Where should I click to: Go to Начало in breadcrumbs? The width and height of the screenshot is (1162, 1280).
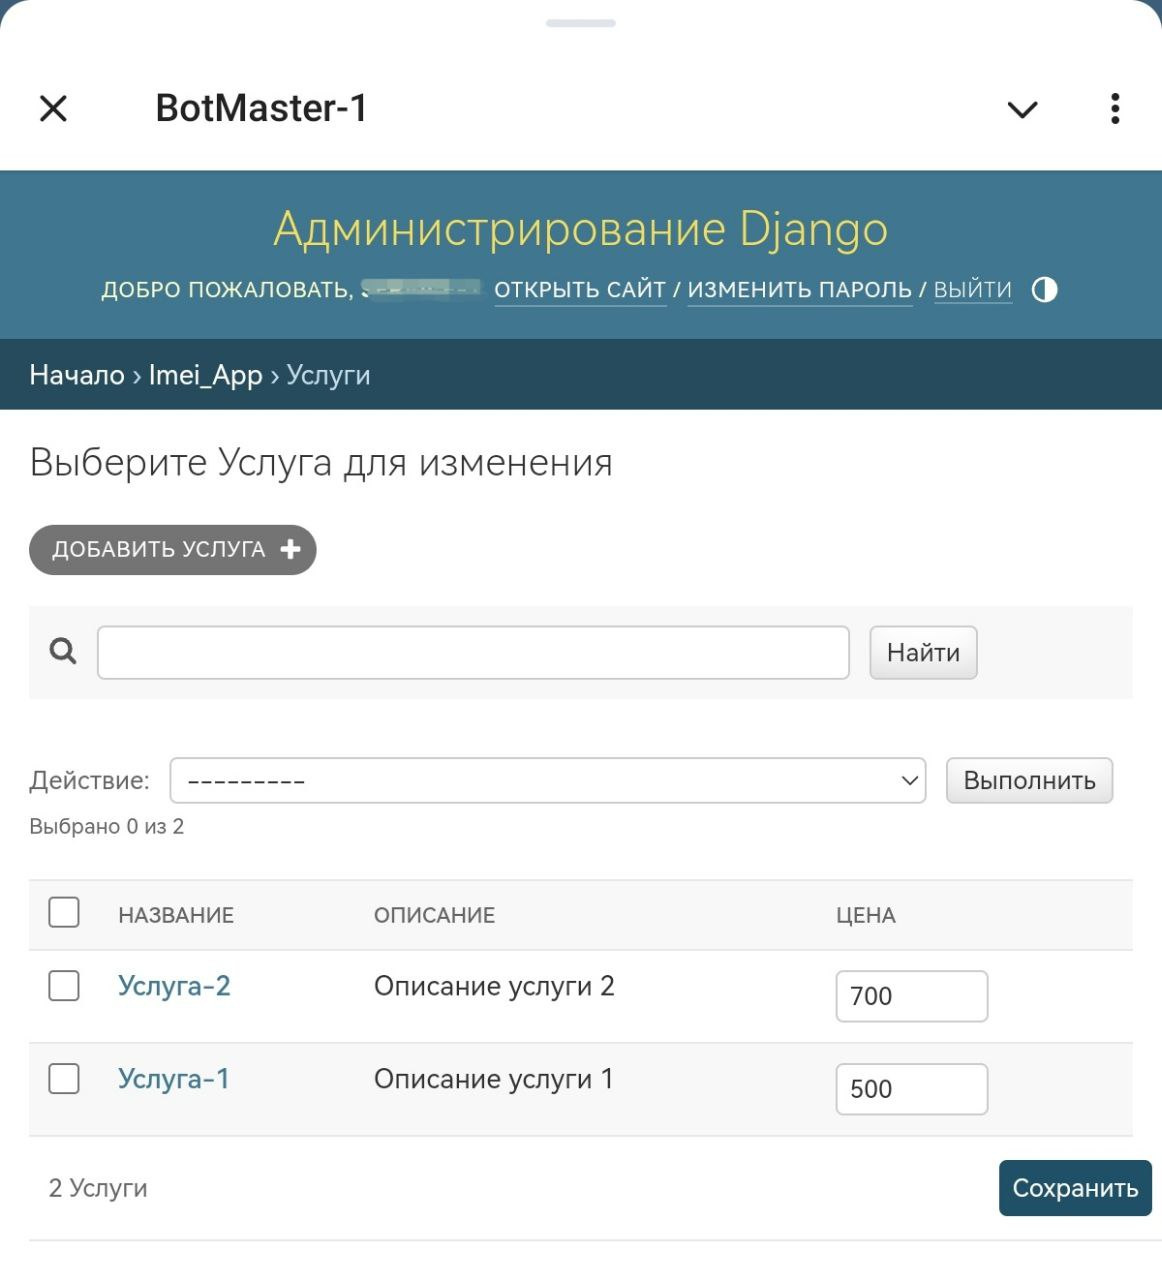coord(77,375)
